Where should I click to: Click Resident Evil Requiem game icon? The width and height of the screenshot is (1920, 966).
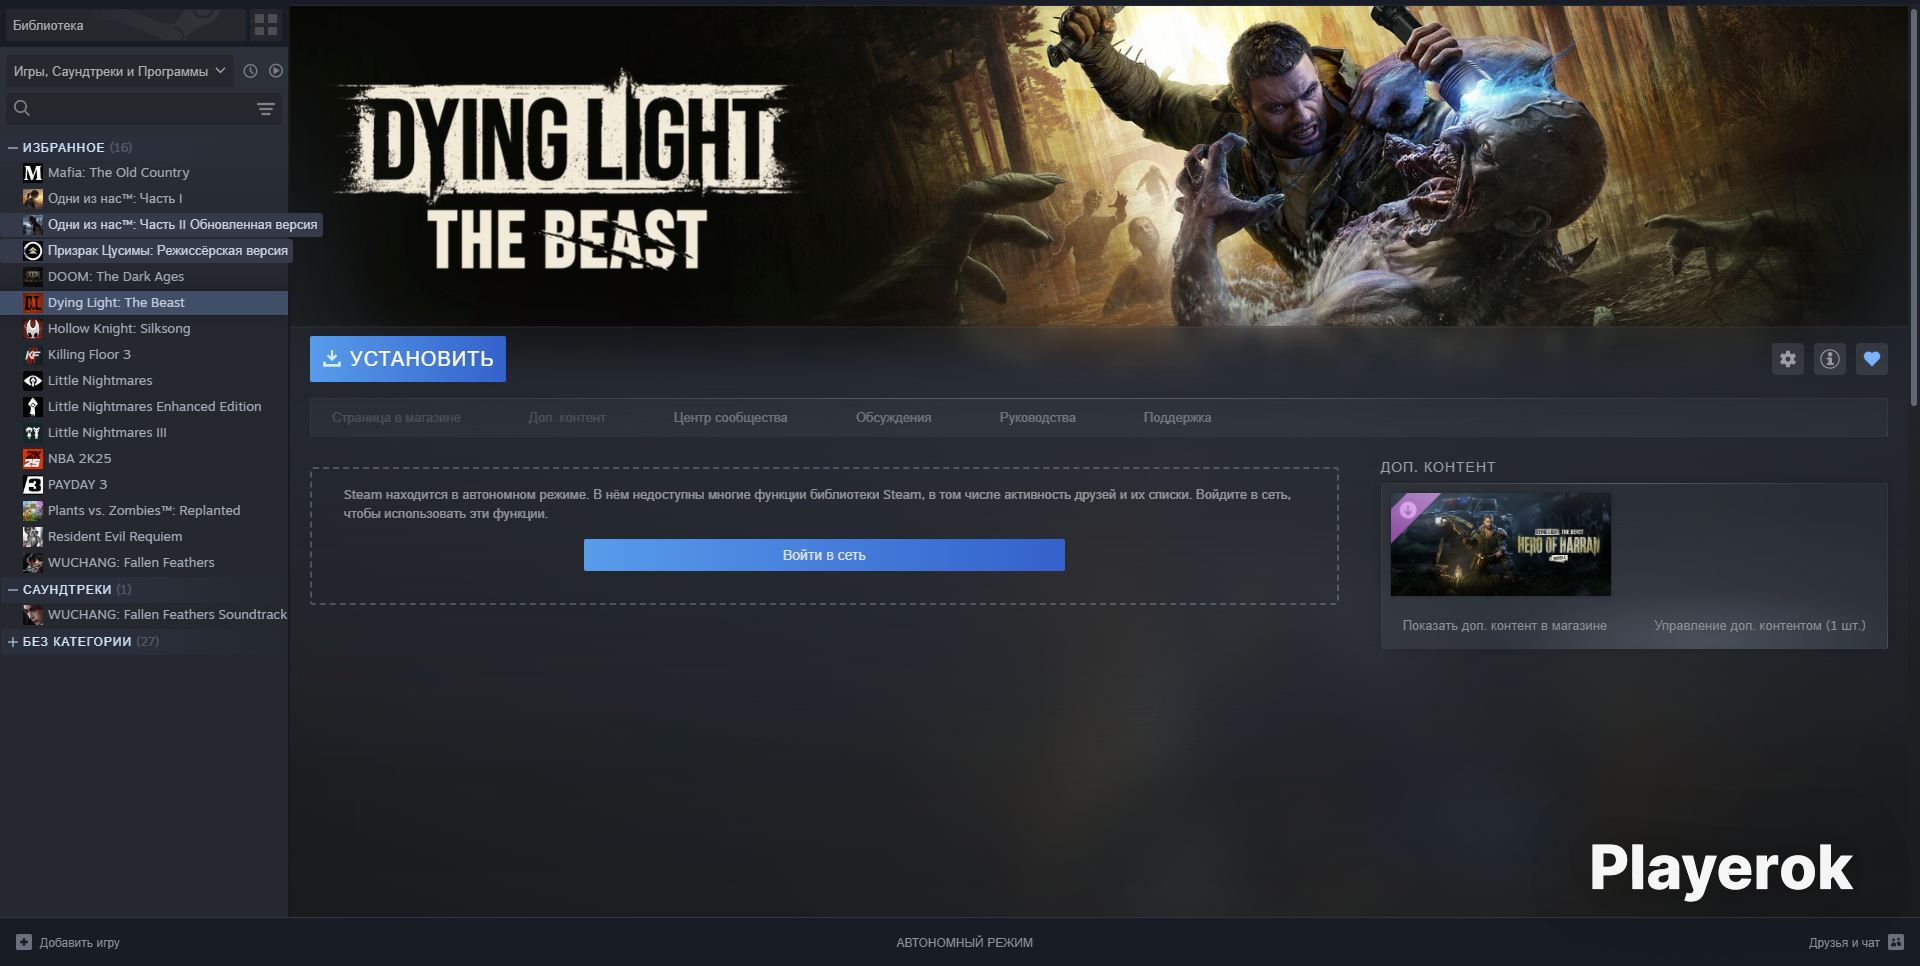click(33, 537)
